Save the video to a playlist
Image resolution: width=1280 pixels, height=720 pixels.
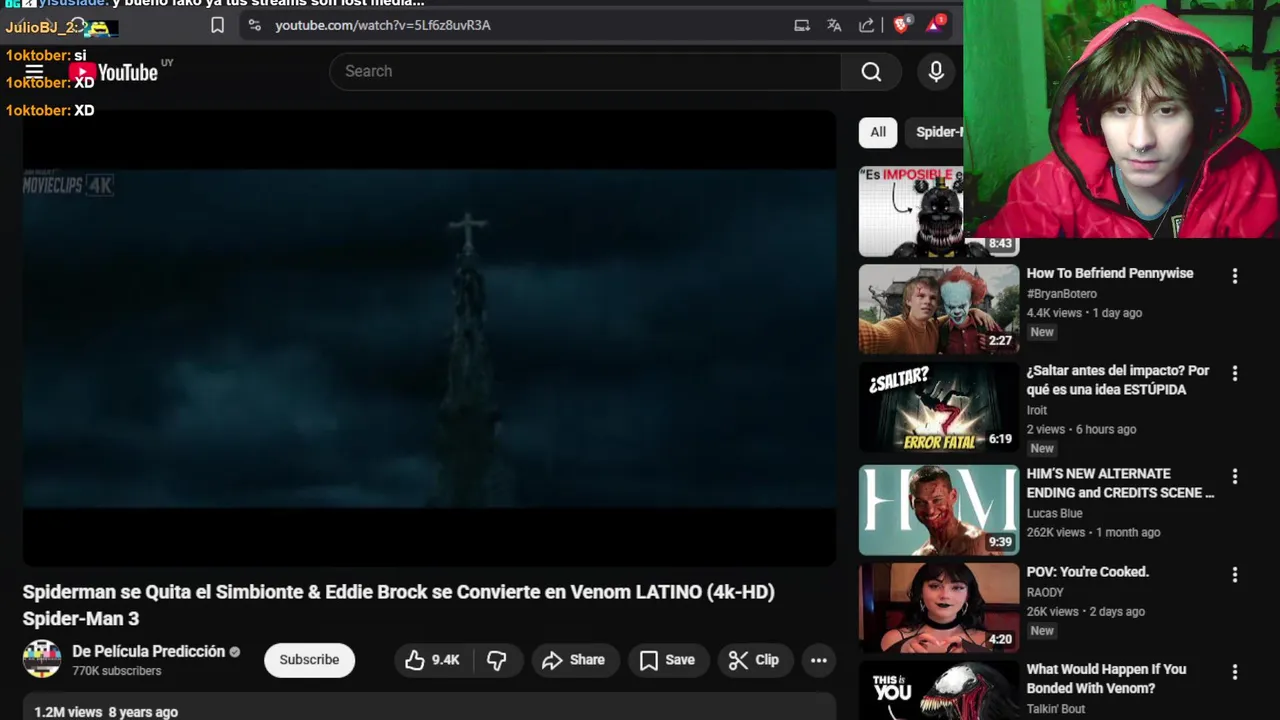(x=667, y=660)
